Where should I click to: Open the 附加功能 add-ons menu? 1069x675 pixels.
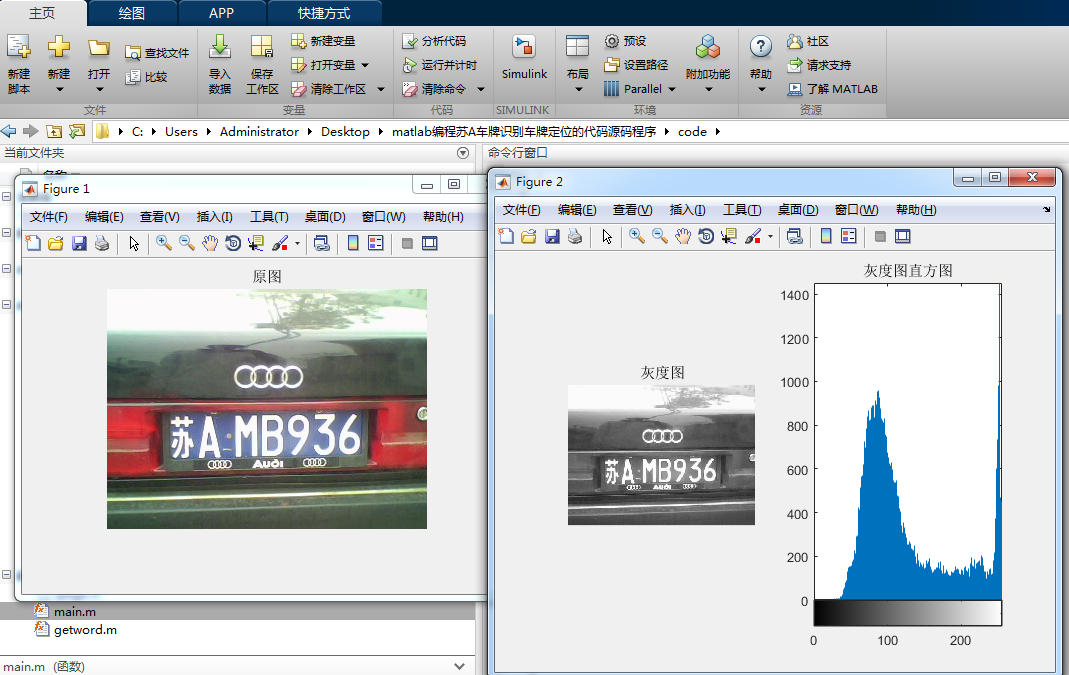tap(708, 64)
